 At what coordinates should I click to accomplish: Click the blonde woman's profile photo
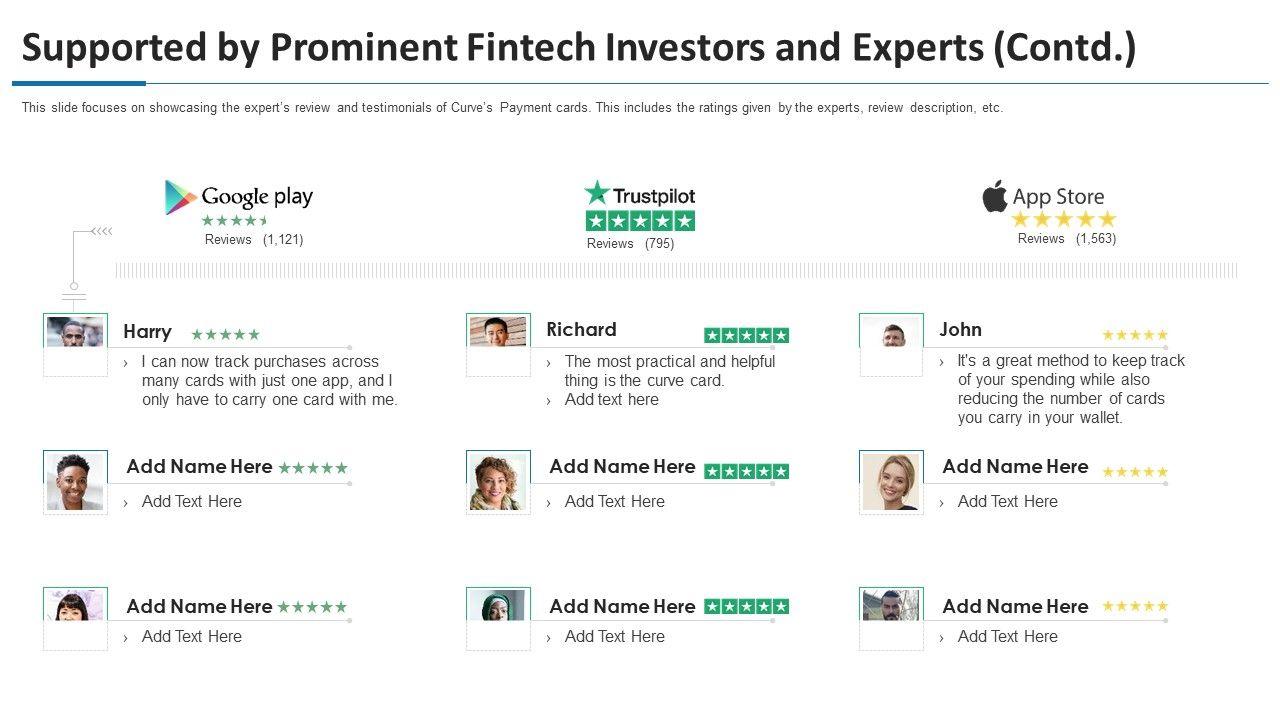click(x=891, y=481)
